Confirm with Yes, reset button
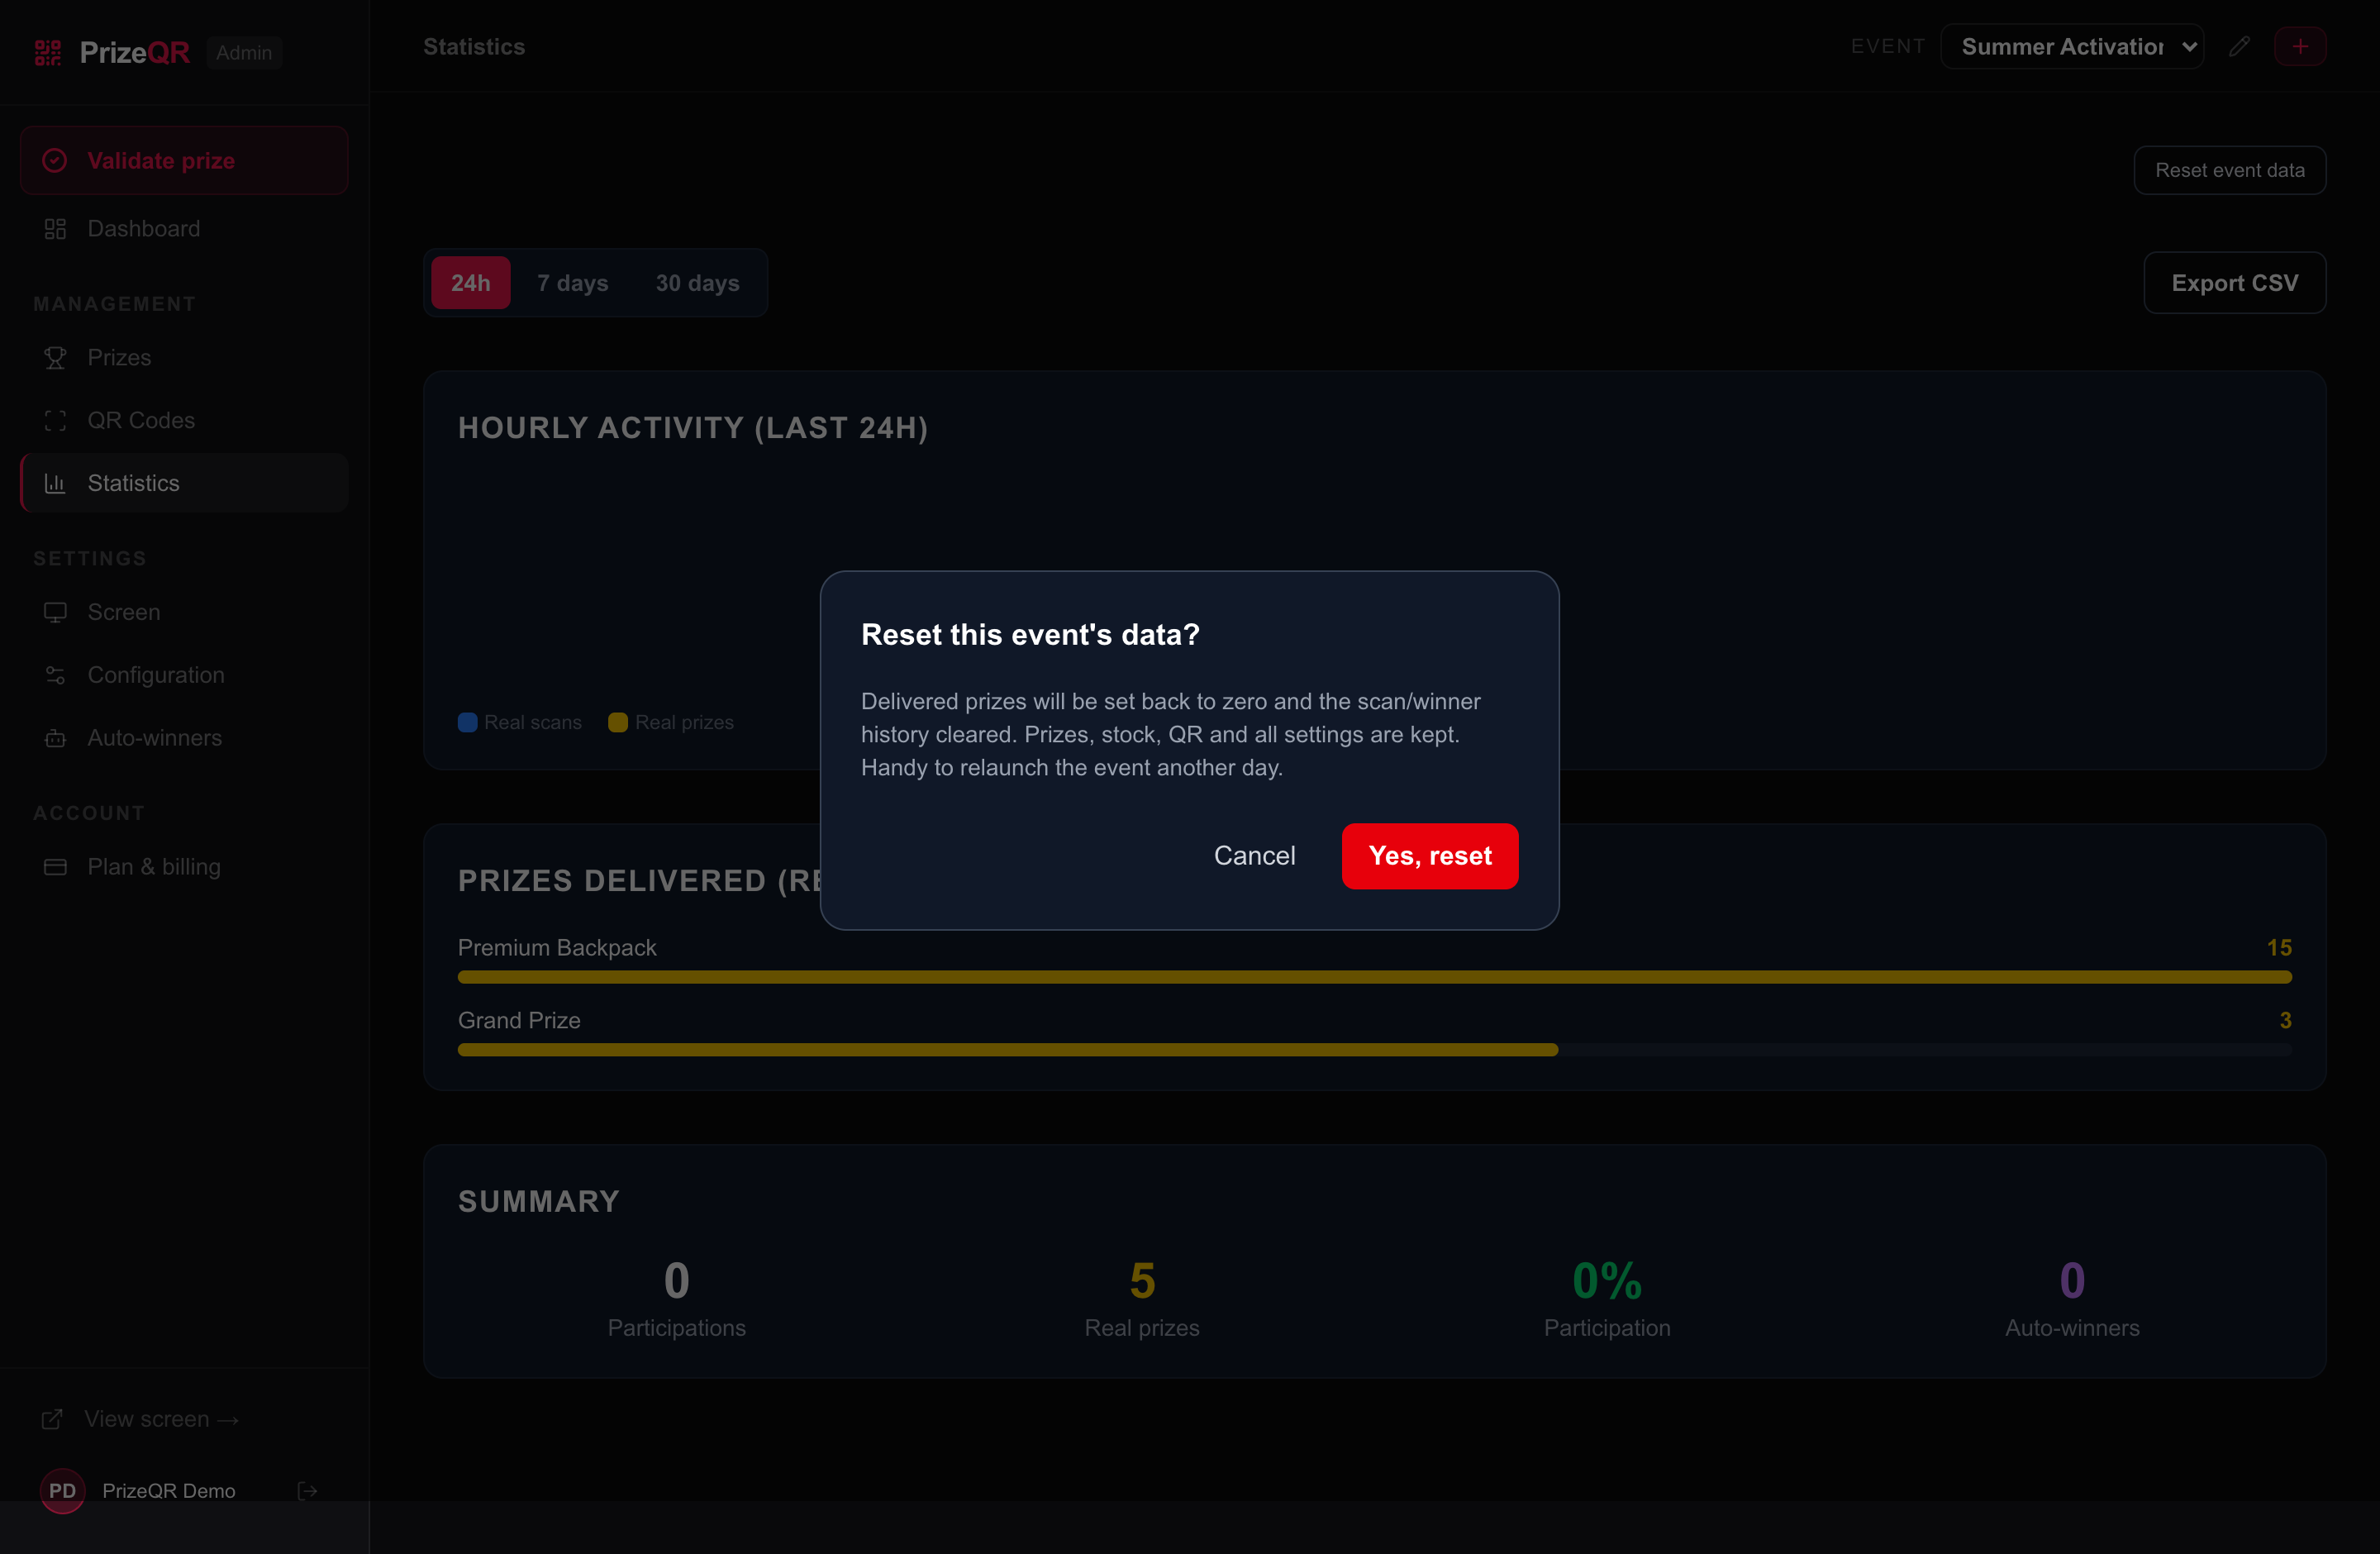Viewport: 2380px width, 1554px height. point(1430,856)
